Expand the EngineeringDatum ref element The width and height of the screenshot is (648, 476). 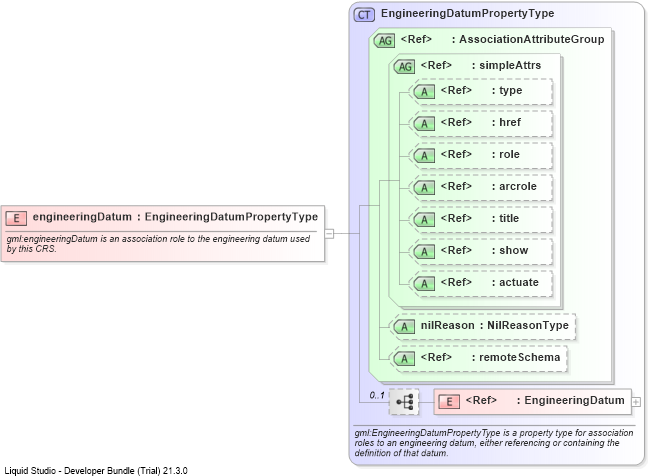pyautogui.click(x=636, y=402)
